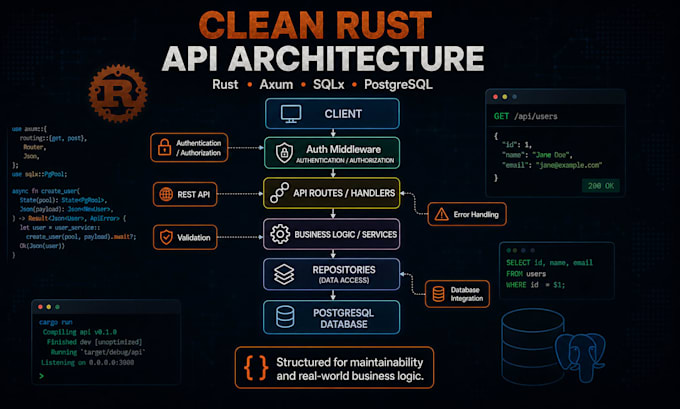Click the red dot in the GET /api/users window
Viewport: 680px width, 409px height.
495,97
